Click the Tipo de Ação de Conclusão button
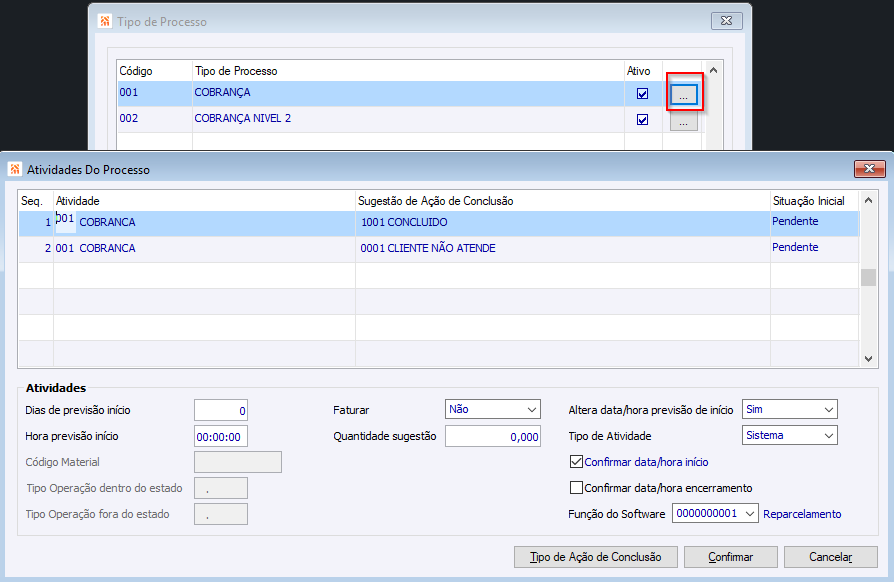Screen dimensions: 894x582 pos(596,557)
